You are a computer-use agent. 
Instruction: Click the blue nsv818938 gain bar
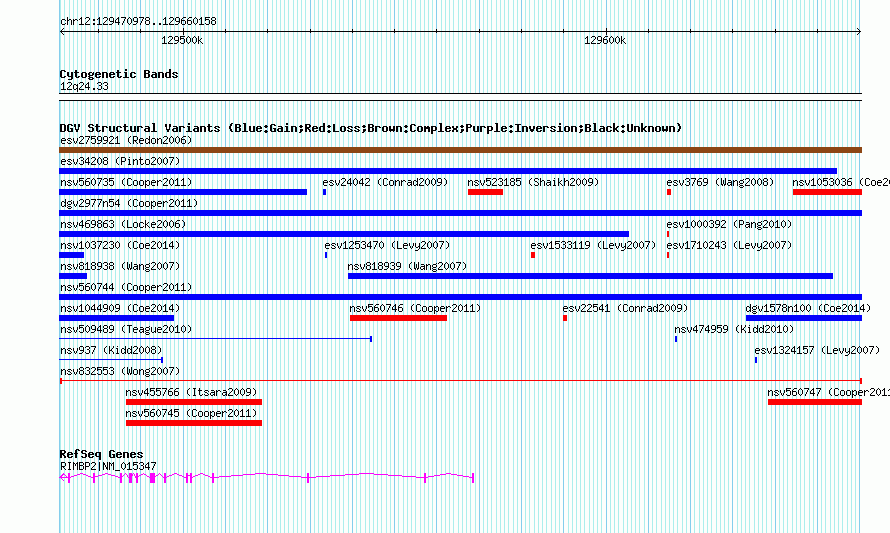click(x=73, y=276)
